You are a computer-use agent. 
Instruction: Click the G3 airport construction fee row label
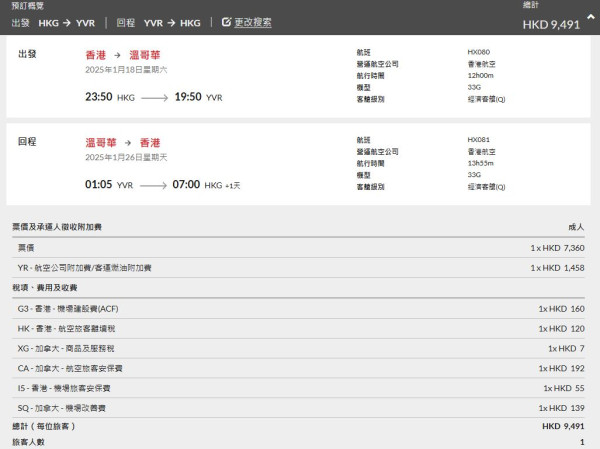(68, 309)
